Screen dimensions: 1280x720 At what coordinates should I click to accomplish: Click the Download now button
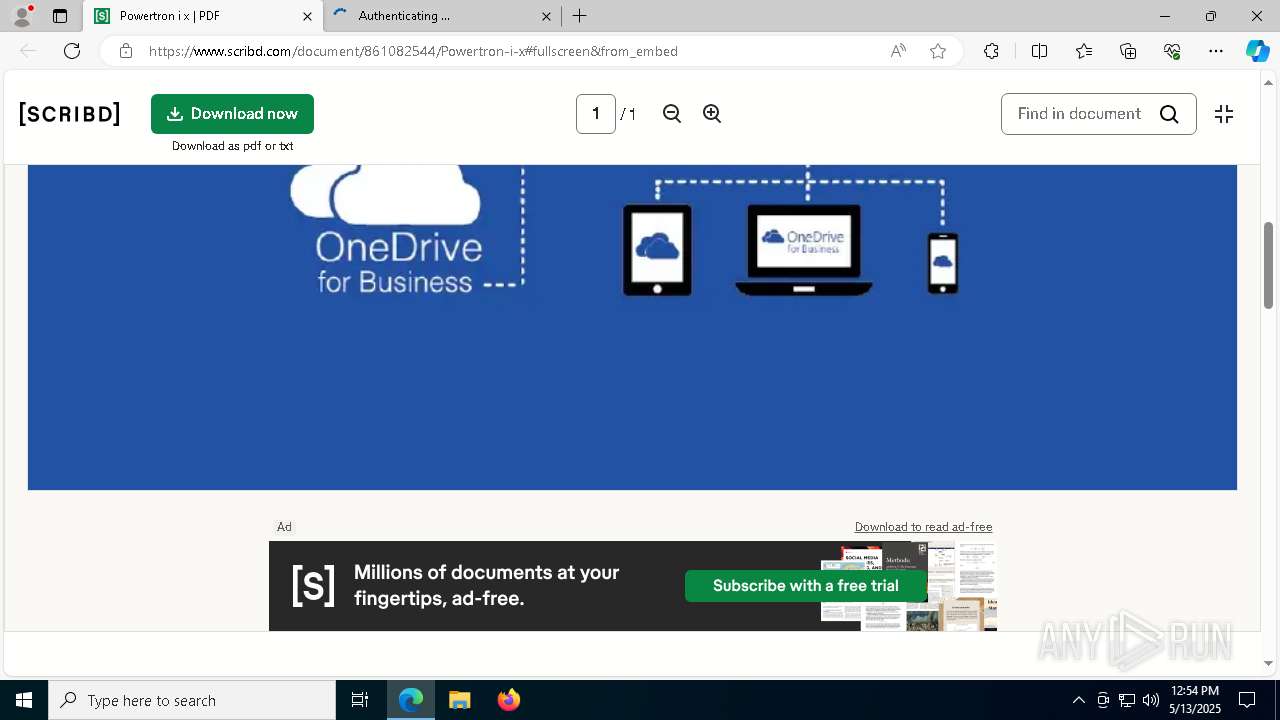pos(232,114)
